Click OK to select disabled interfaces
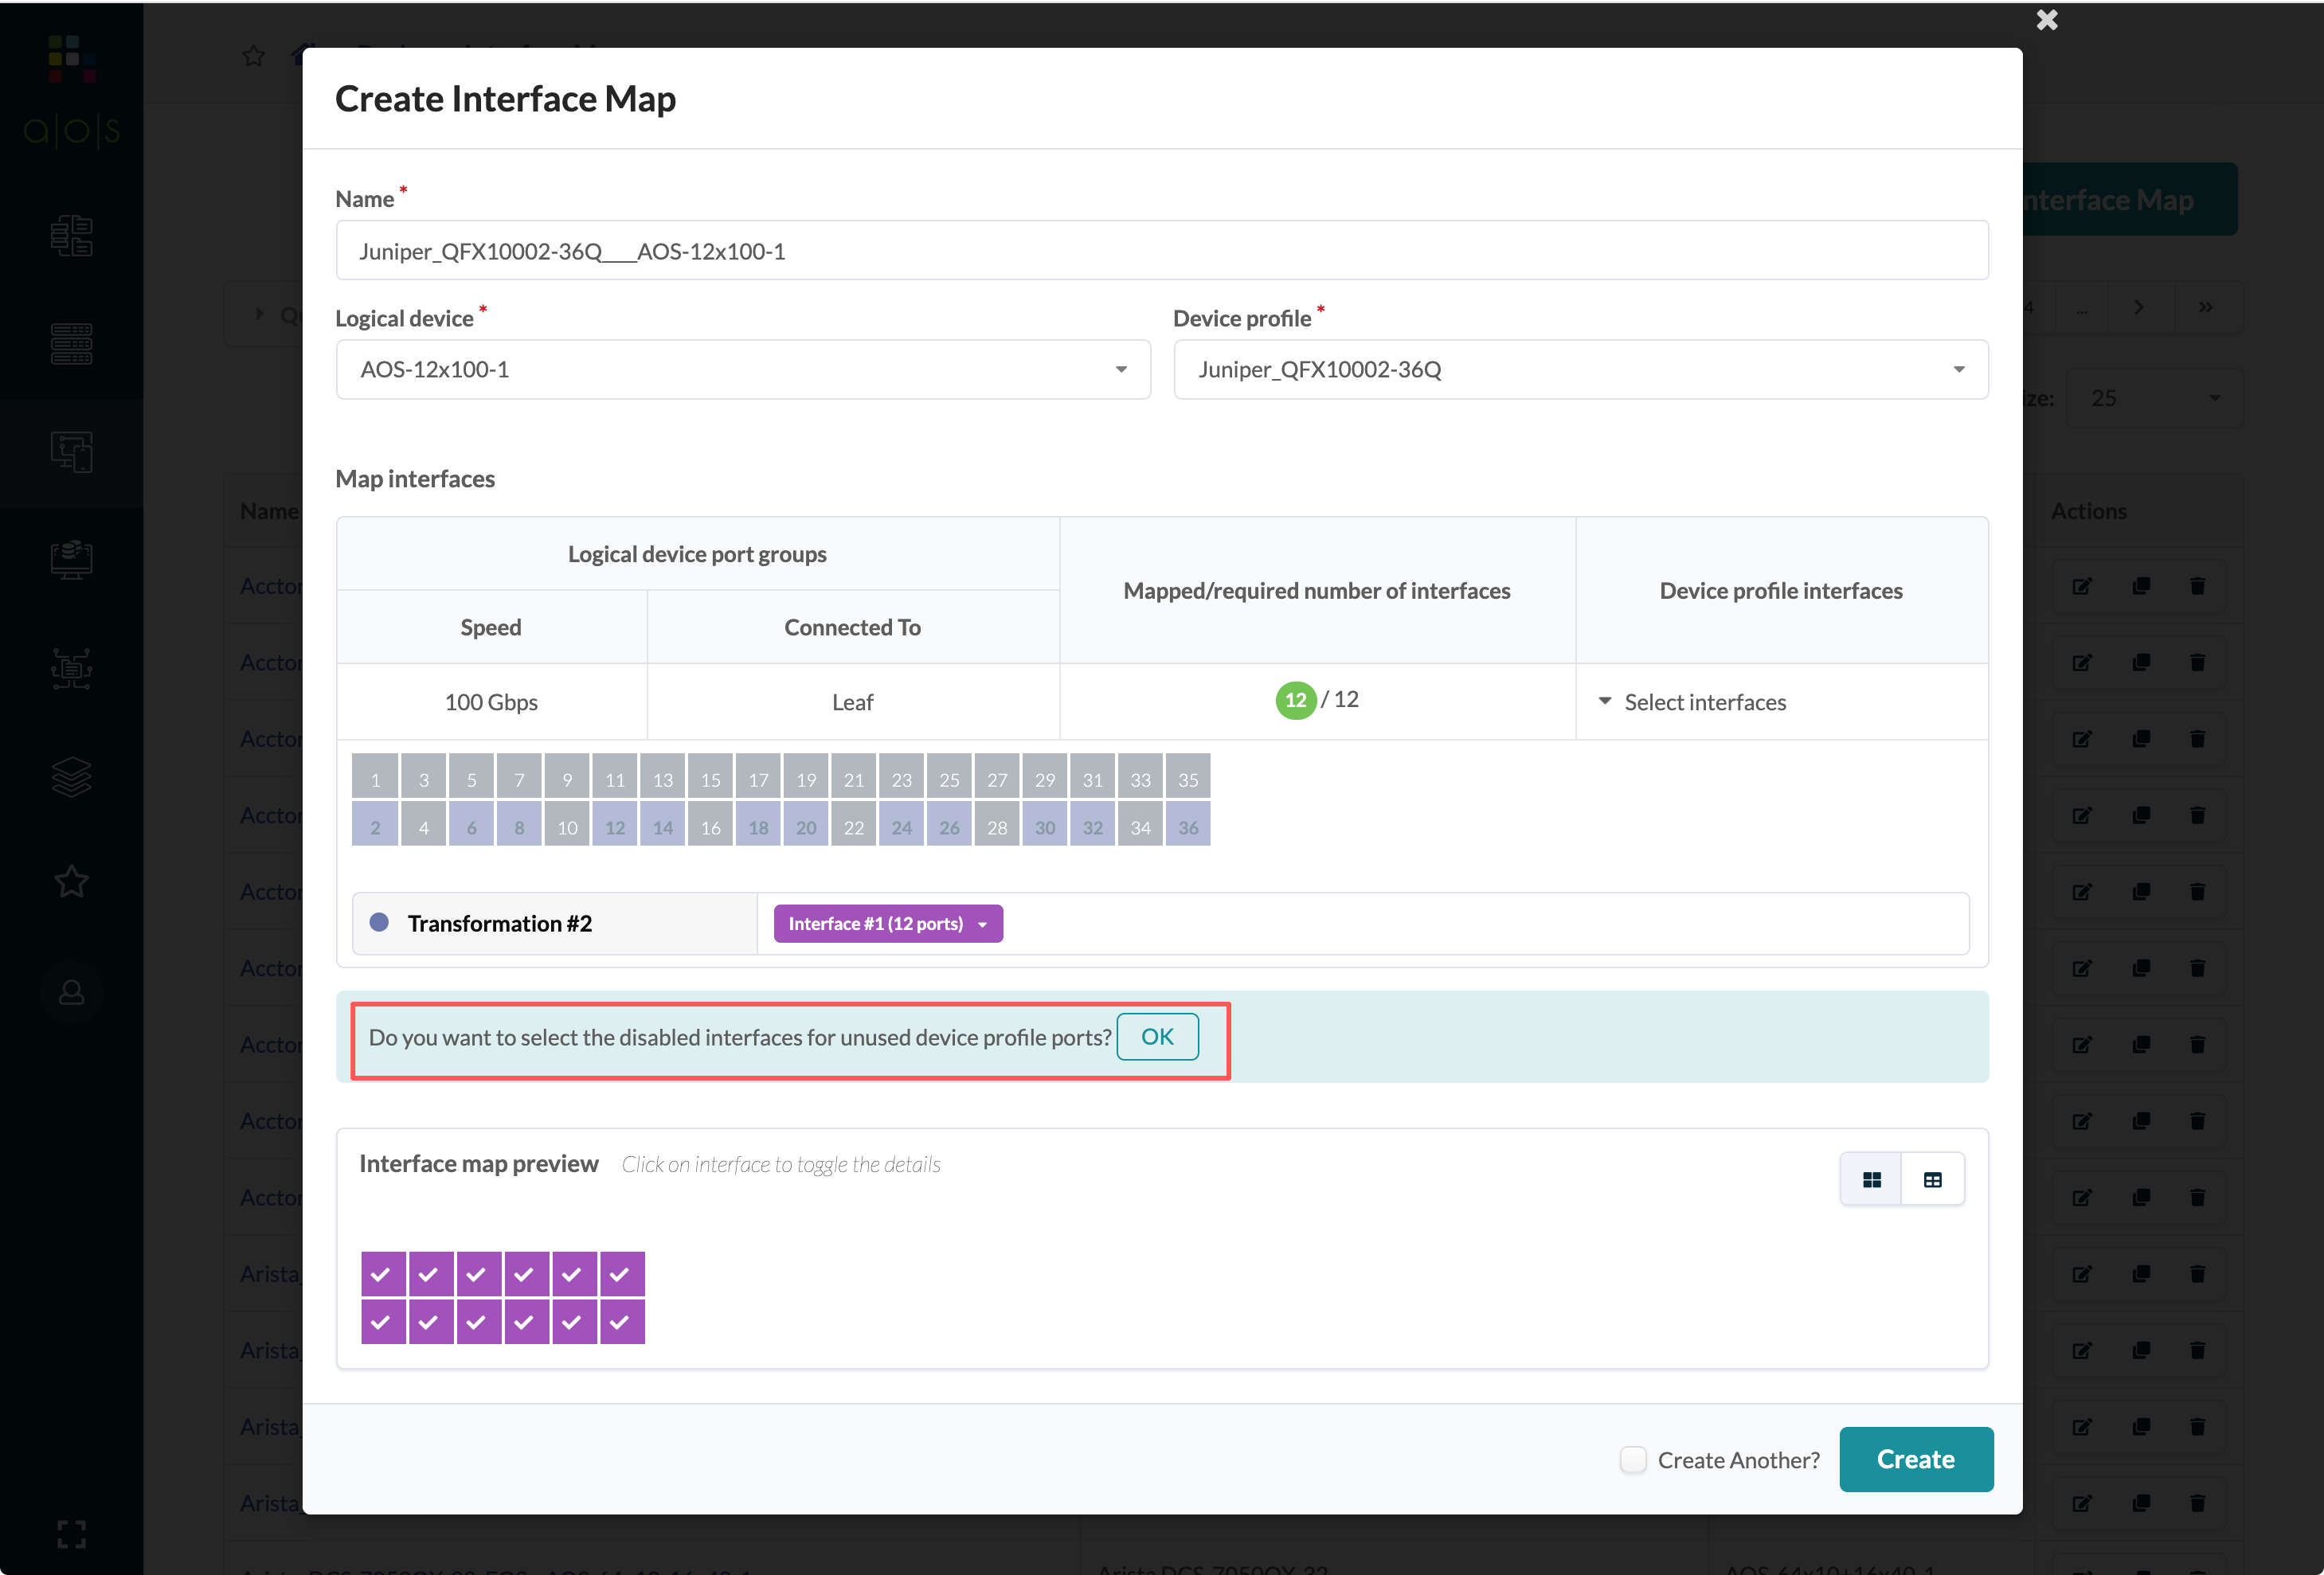This screenshot has height=1575, width=2324. coord(1157,1037)
